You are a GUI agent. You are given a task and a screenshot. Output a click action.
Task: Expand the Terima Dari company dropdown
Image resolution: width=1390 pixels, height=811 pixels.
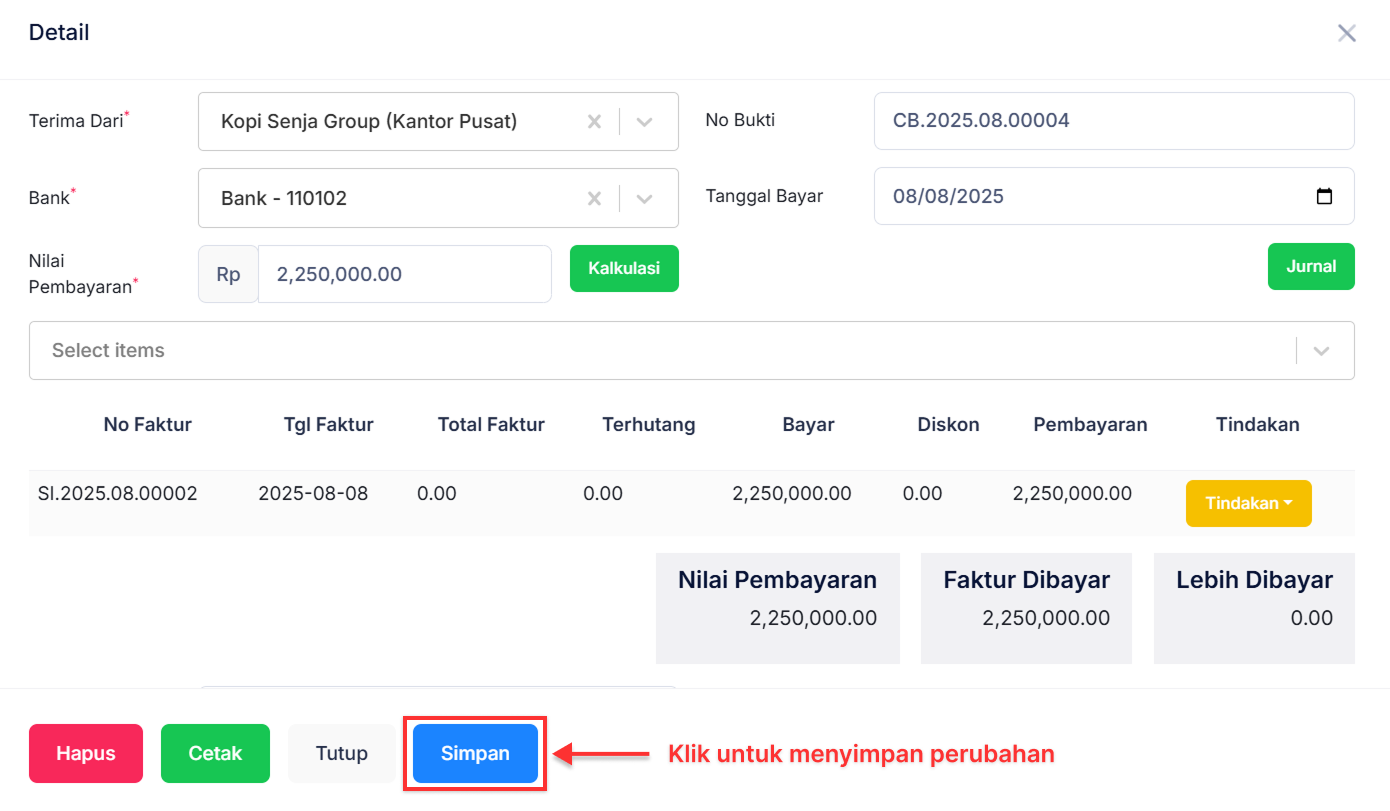point(644,121)
